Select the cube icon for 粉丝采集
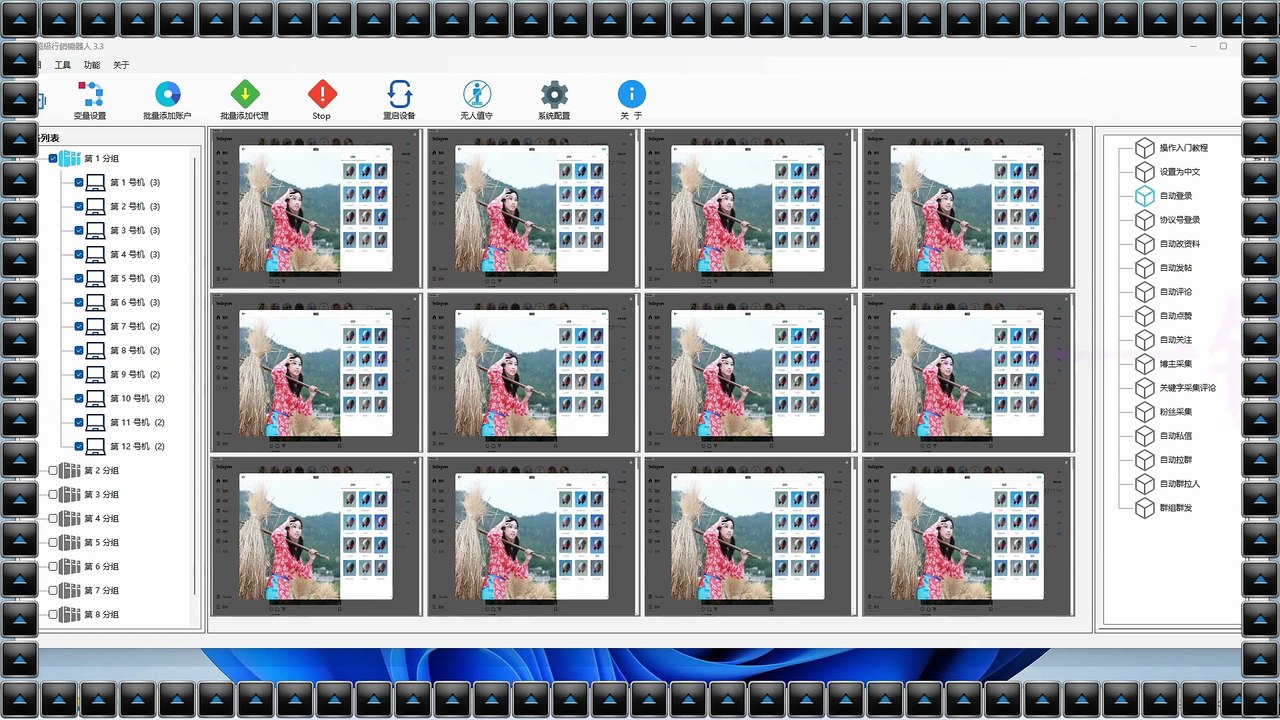The image size is (1280, 720). [1144, 412]
